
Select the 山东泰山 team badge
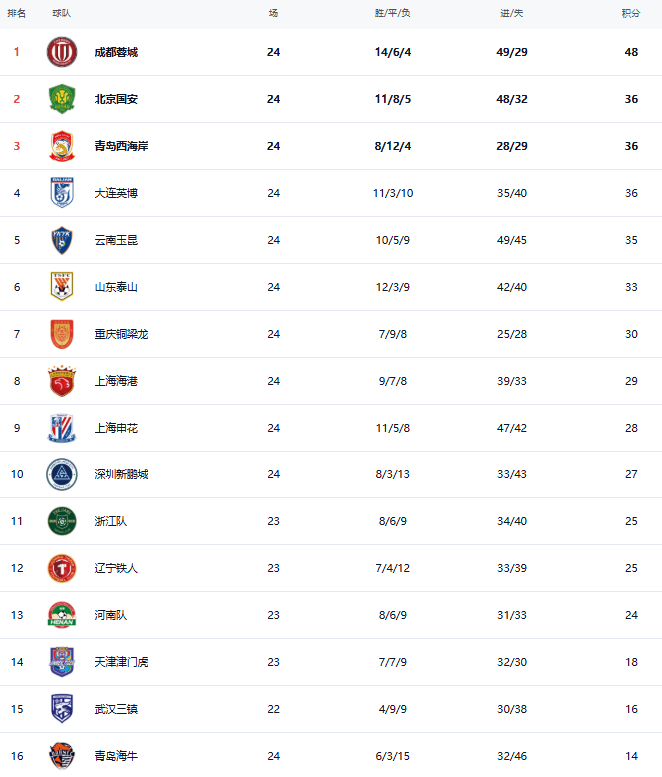tap(62, 286)
